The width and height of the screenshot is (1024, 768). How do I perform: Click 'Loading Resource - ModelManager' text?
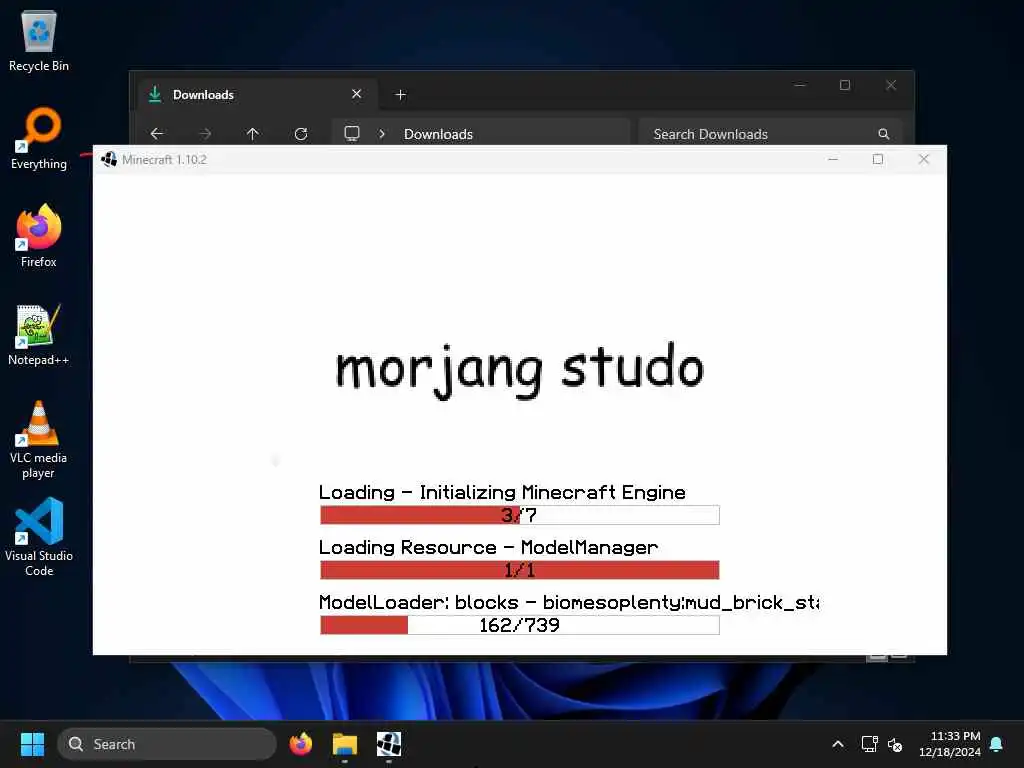coord(488,547)
